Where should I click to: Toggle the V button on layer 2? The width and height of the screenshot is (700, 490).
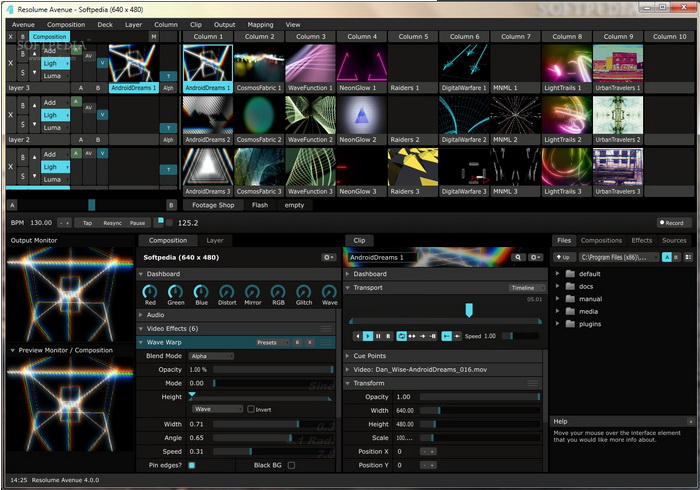(102, 115)
